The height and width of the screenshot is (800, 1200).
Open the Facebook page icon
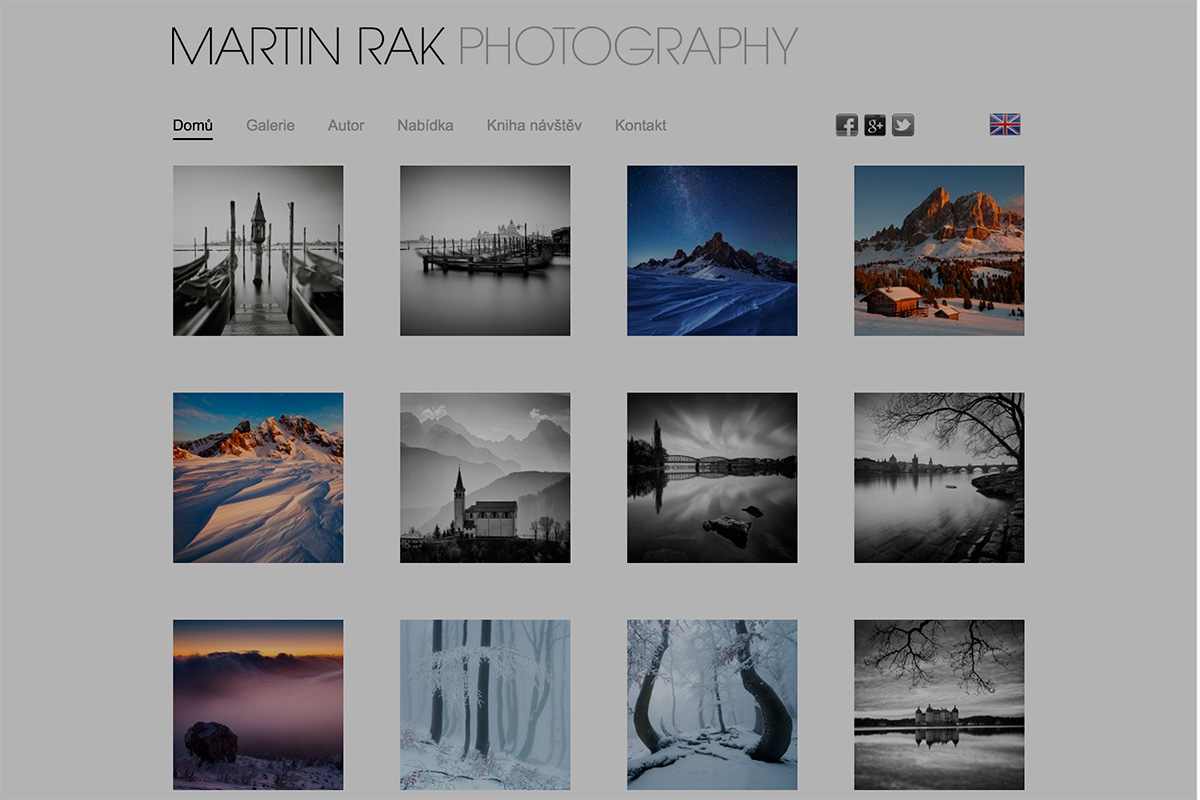[x=845, y=124]
